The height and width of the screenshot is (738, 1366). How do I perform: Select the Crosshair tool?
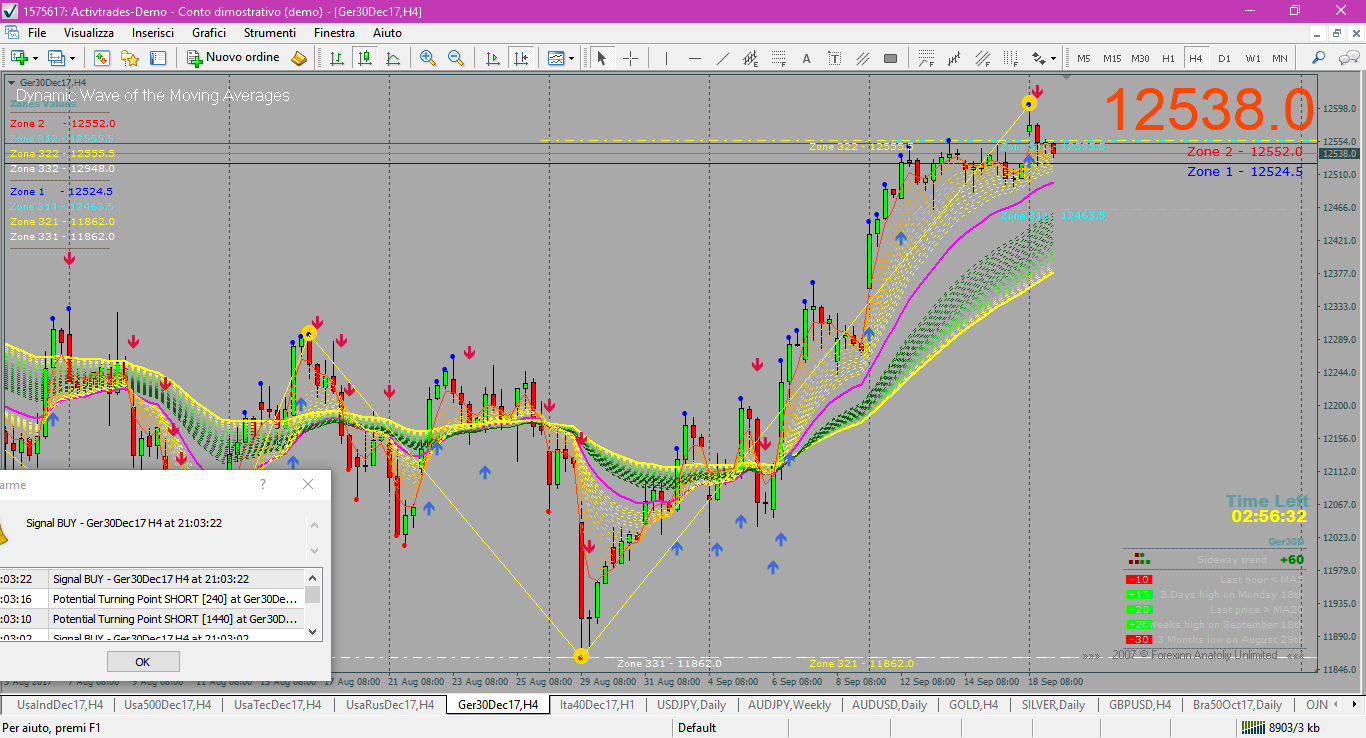[630, 58]
